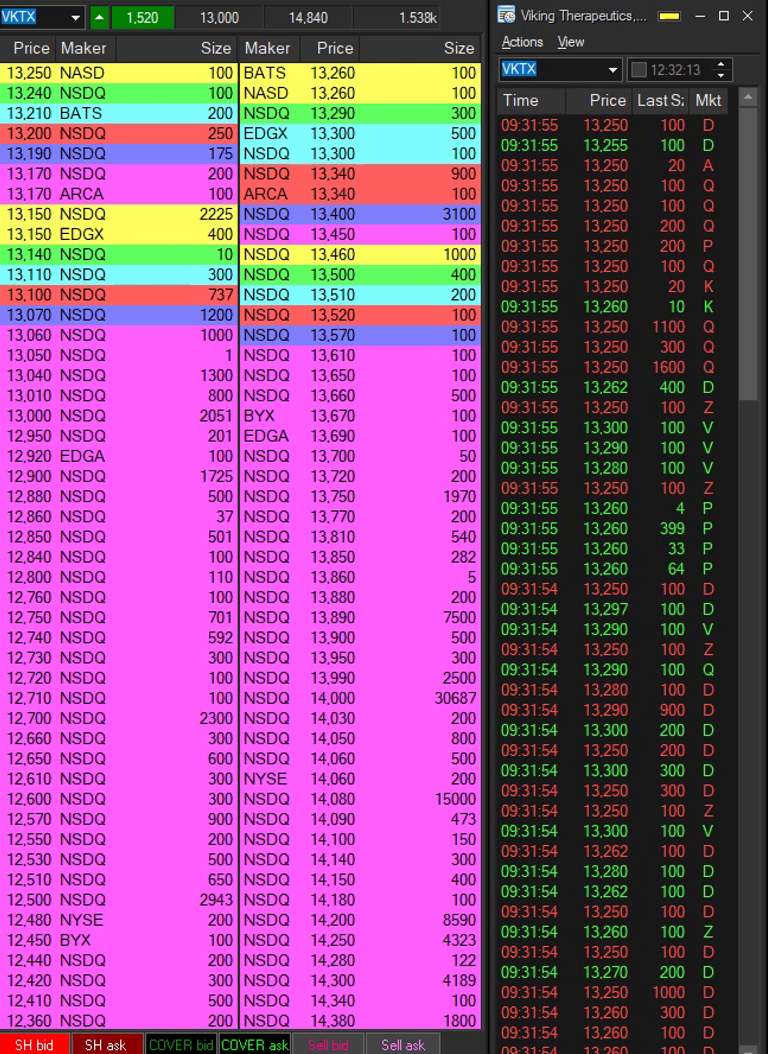Click the yellow window link color swatch
The width and height of the screenshot is (768, 1054).
point(669,16)
